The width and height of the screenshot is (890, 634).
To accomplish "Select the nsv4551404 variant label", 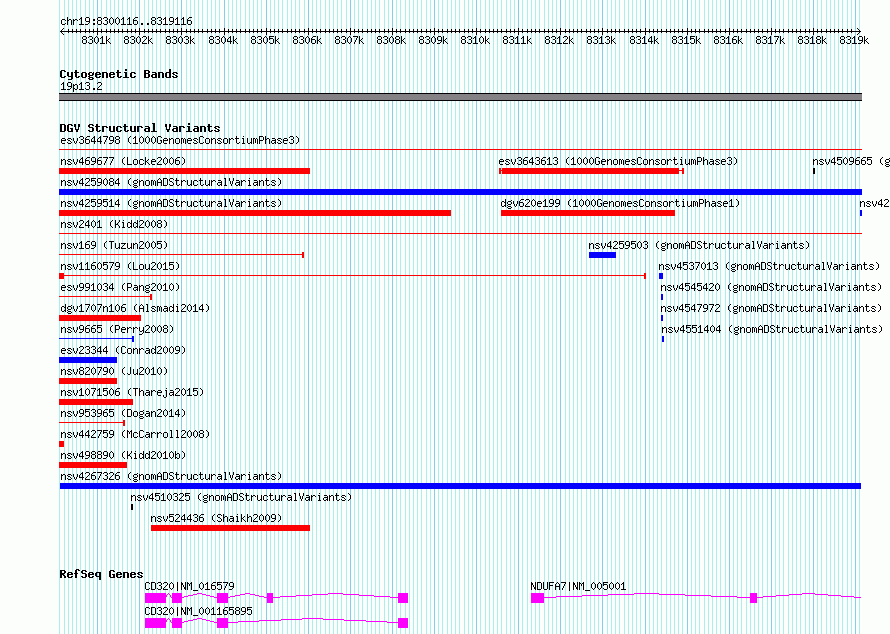I will tap(773, 329).
